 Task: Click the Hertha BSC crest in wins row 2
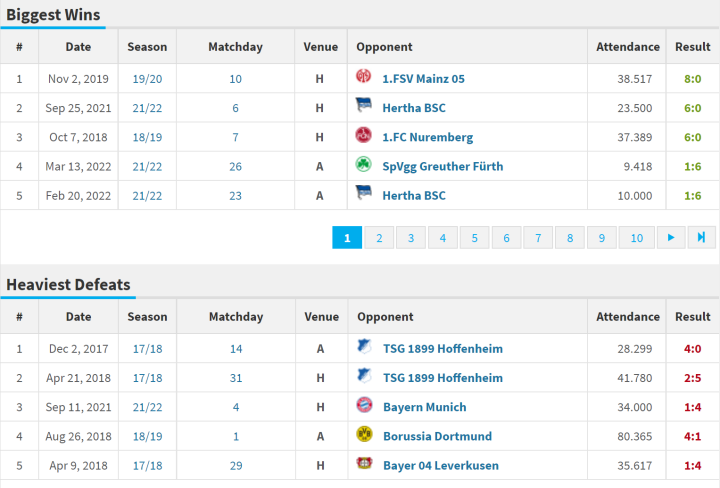364,107
